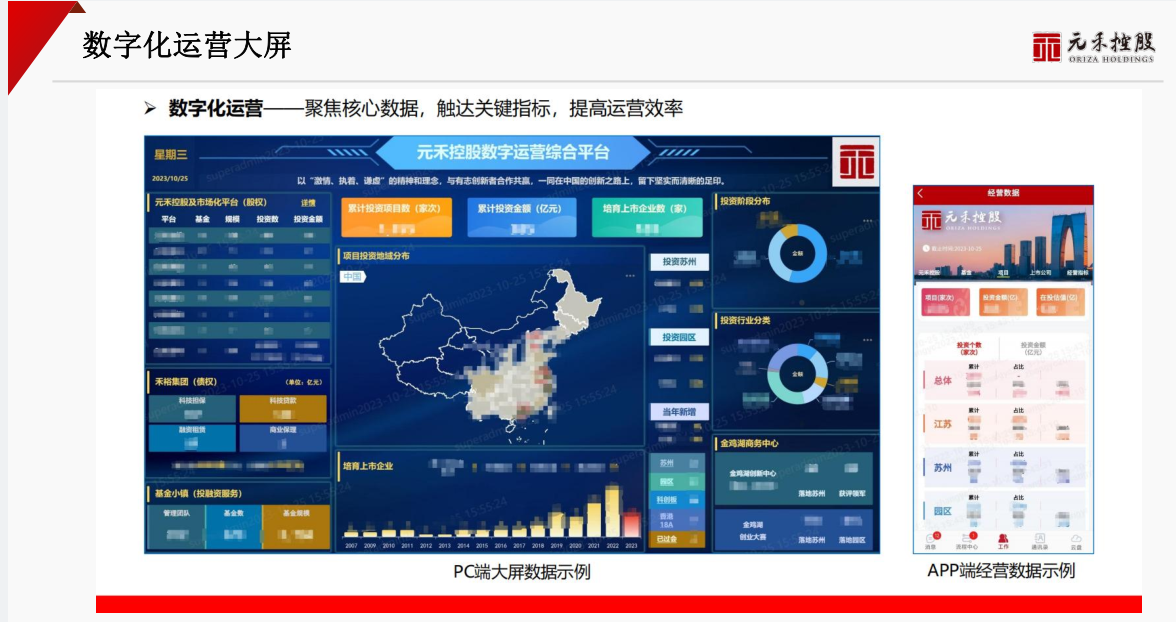Click the 基金数 tile in 基金小镇 panel
The image size is (1176, 622).
234,527
